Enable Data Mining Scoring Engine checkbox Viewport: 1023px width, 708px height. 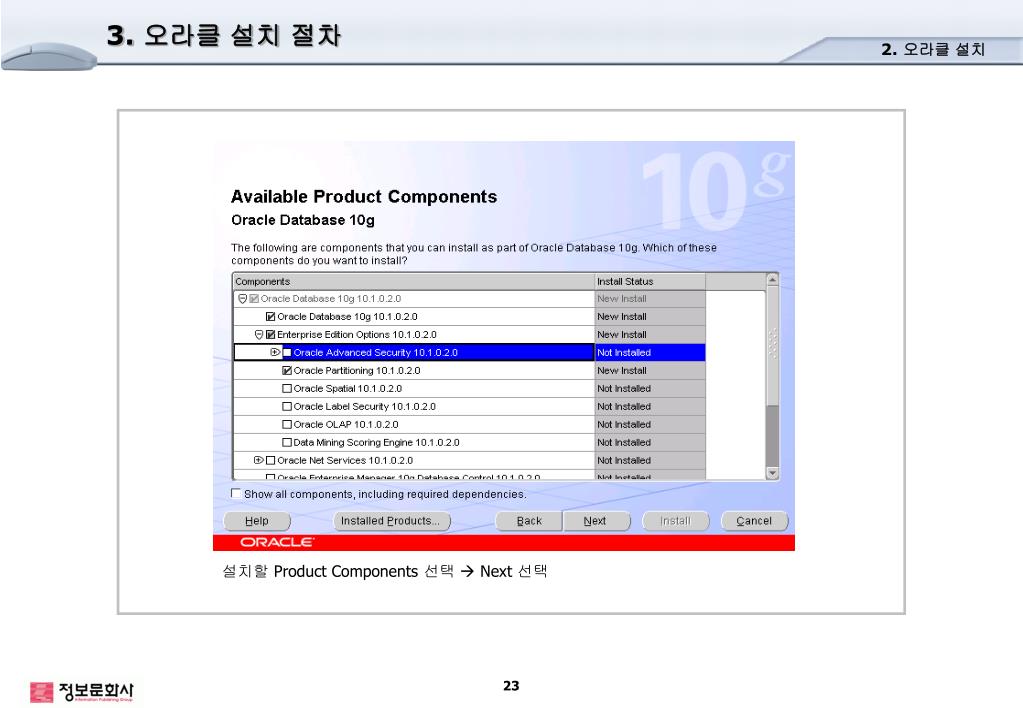pos(287,442)
